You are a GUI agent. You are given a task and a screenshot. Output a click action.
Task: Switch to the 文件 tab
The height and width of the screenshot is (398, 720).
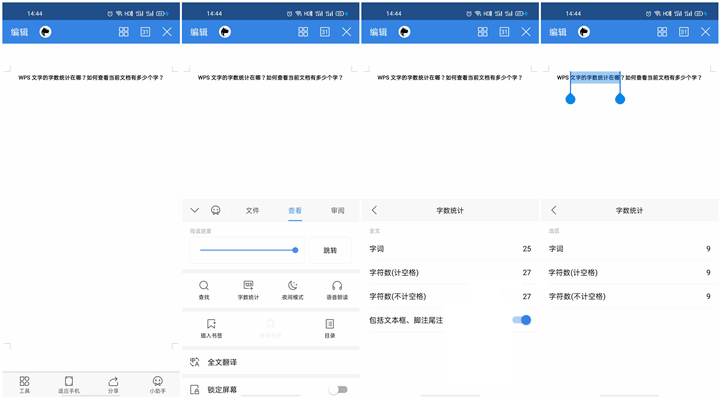(x=252, y=210)
